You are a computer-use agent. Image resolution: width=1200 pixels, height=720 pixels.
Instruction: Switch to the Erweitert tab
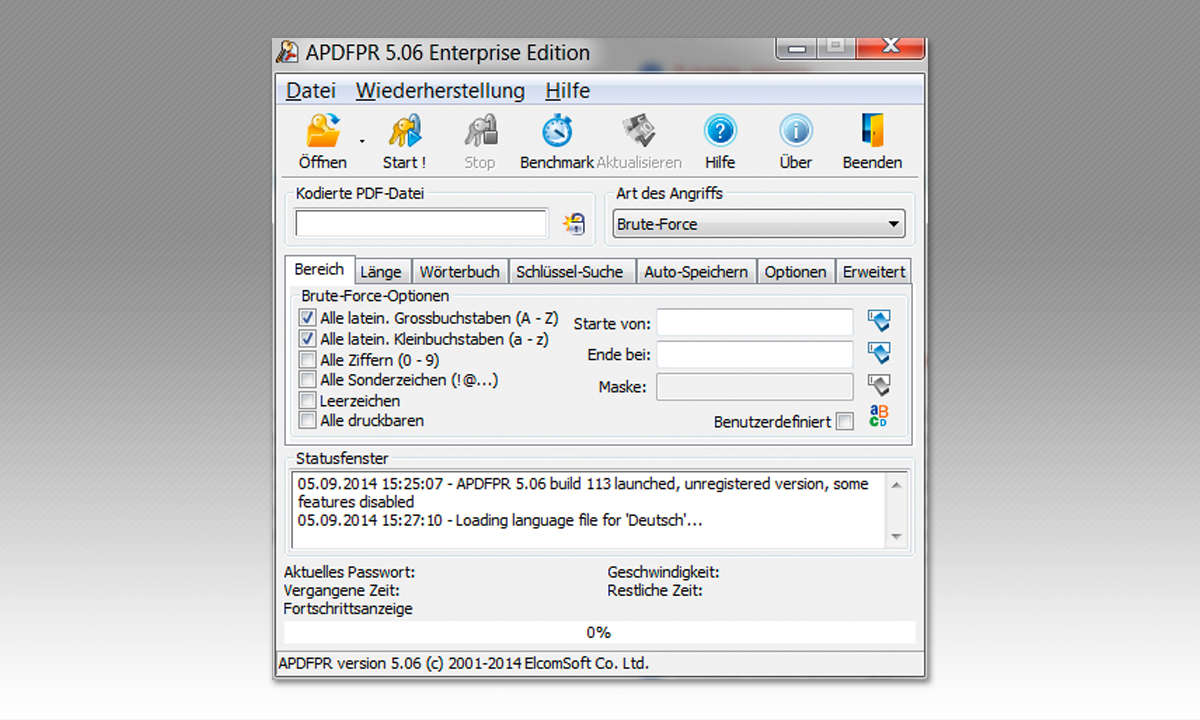point(874,272)
